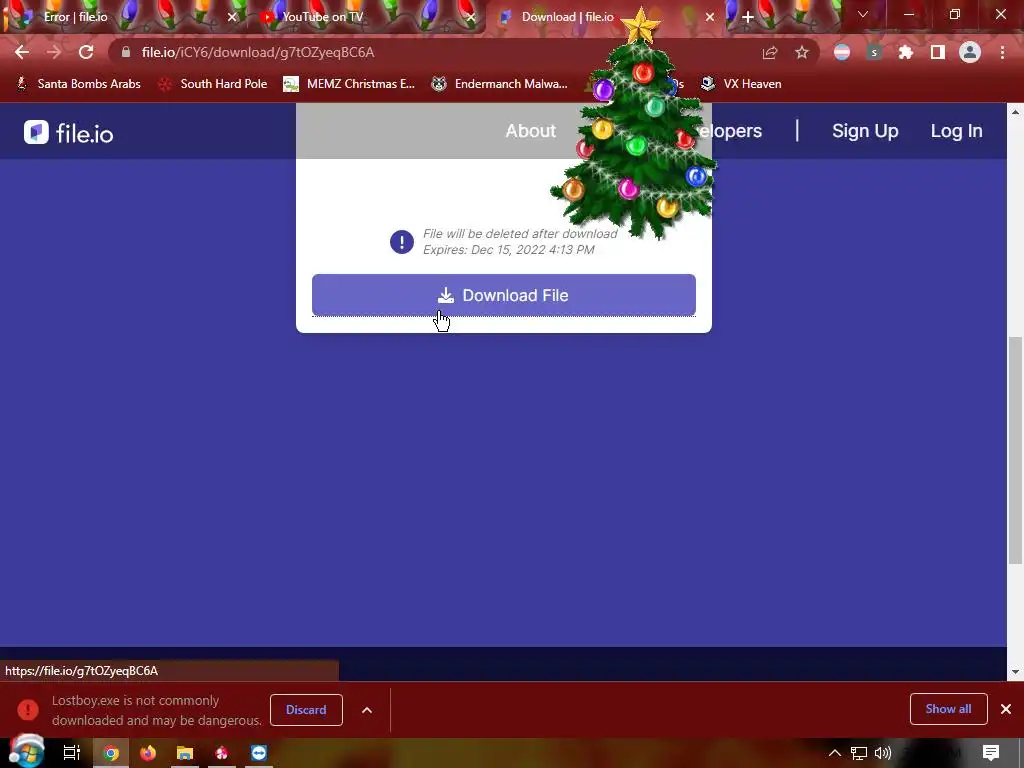Open network icon in system tray
Viewport: 1024px width, 768px height.
coord(859,754)
